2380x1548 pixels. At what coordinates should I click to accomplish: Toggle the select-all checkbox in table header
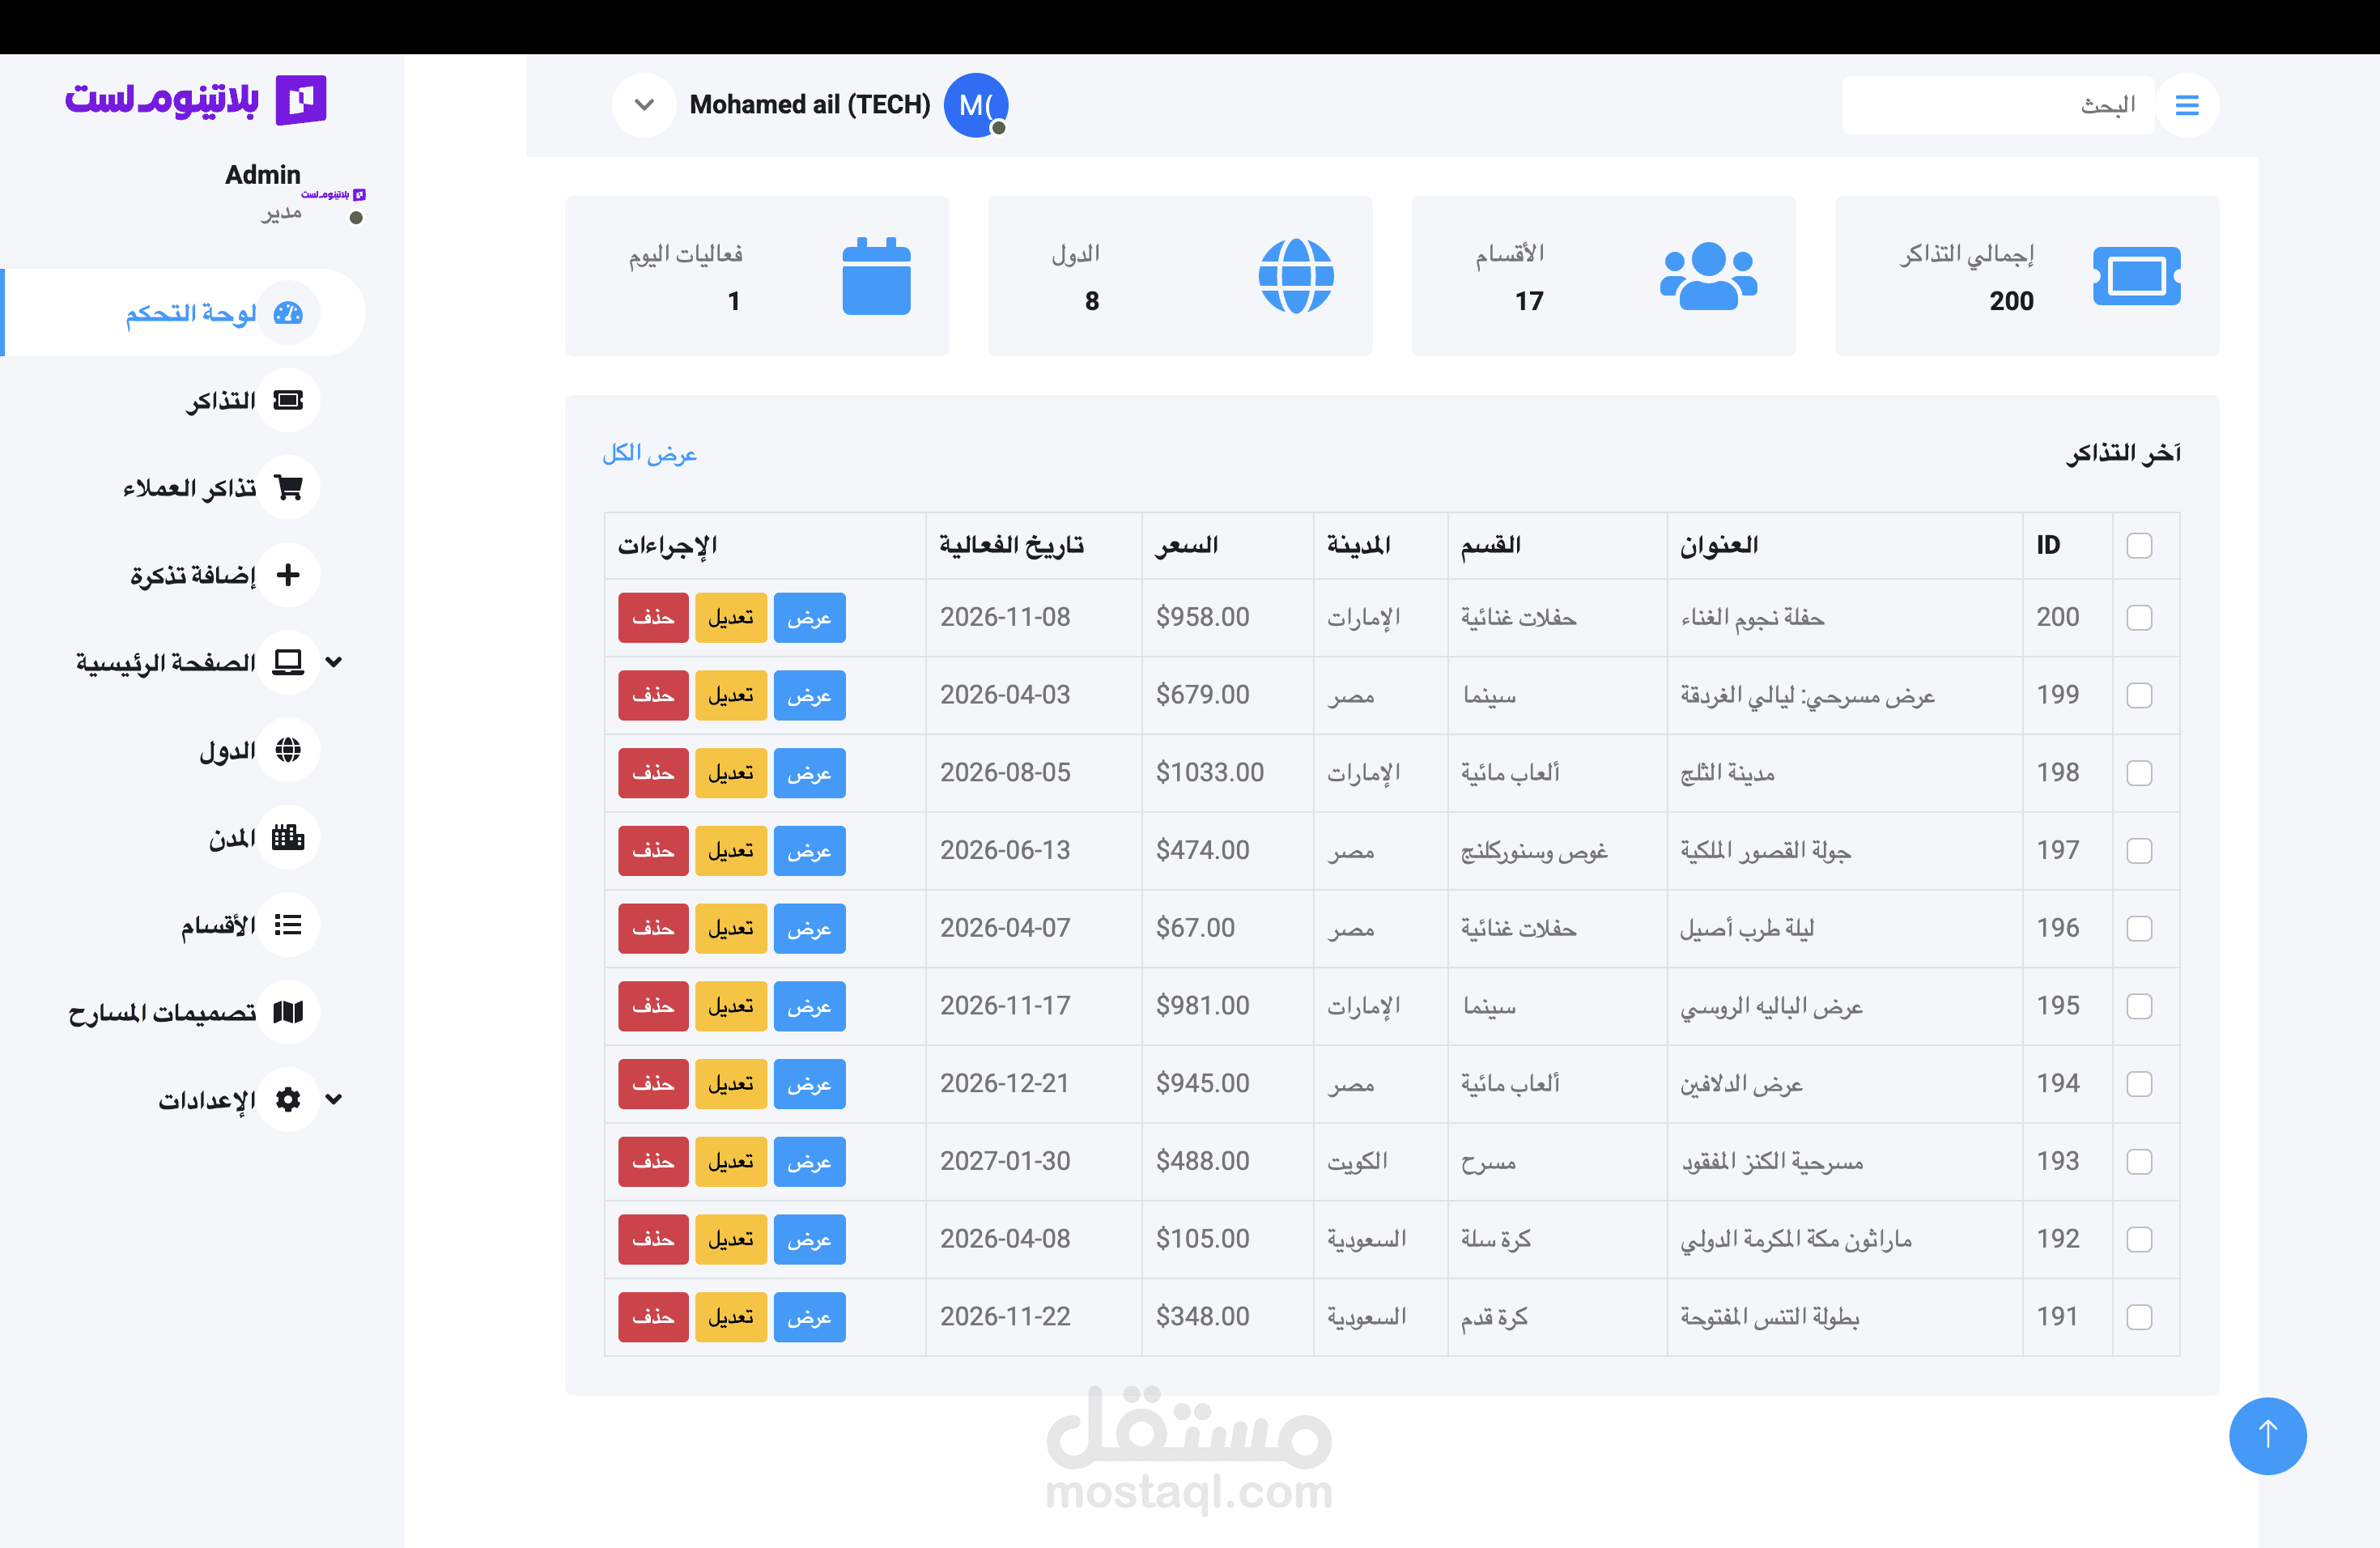[x=2138, y=545]
